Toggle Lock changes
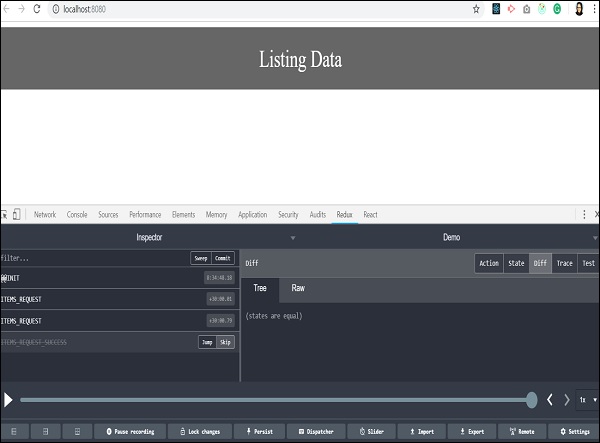600x443 pixels. coord(200,432)
